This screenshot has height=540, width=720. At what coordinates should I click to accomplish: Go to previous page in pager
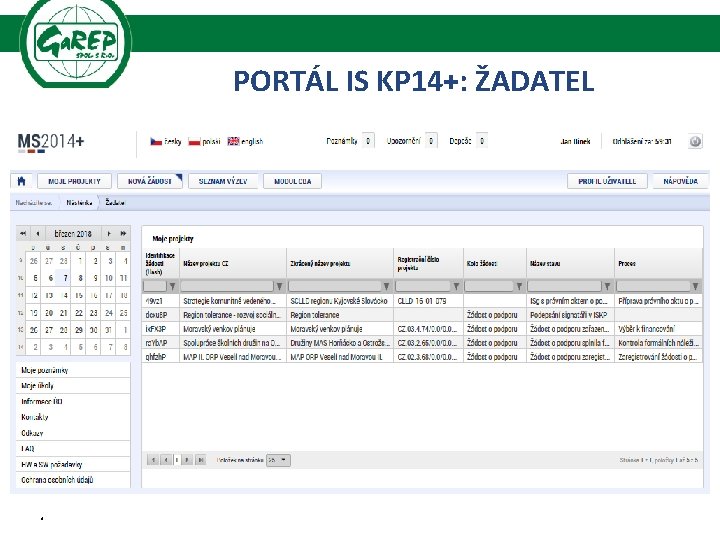coord(166,460)
